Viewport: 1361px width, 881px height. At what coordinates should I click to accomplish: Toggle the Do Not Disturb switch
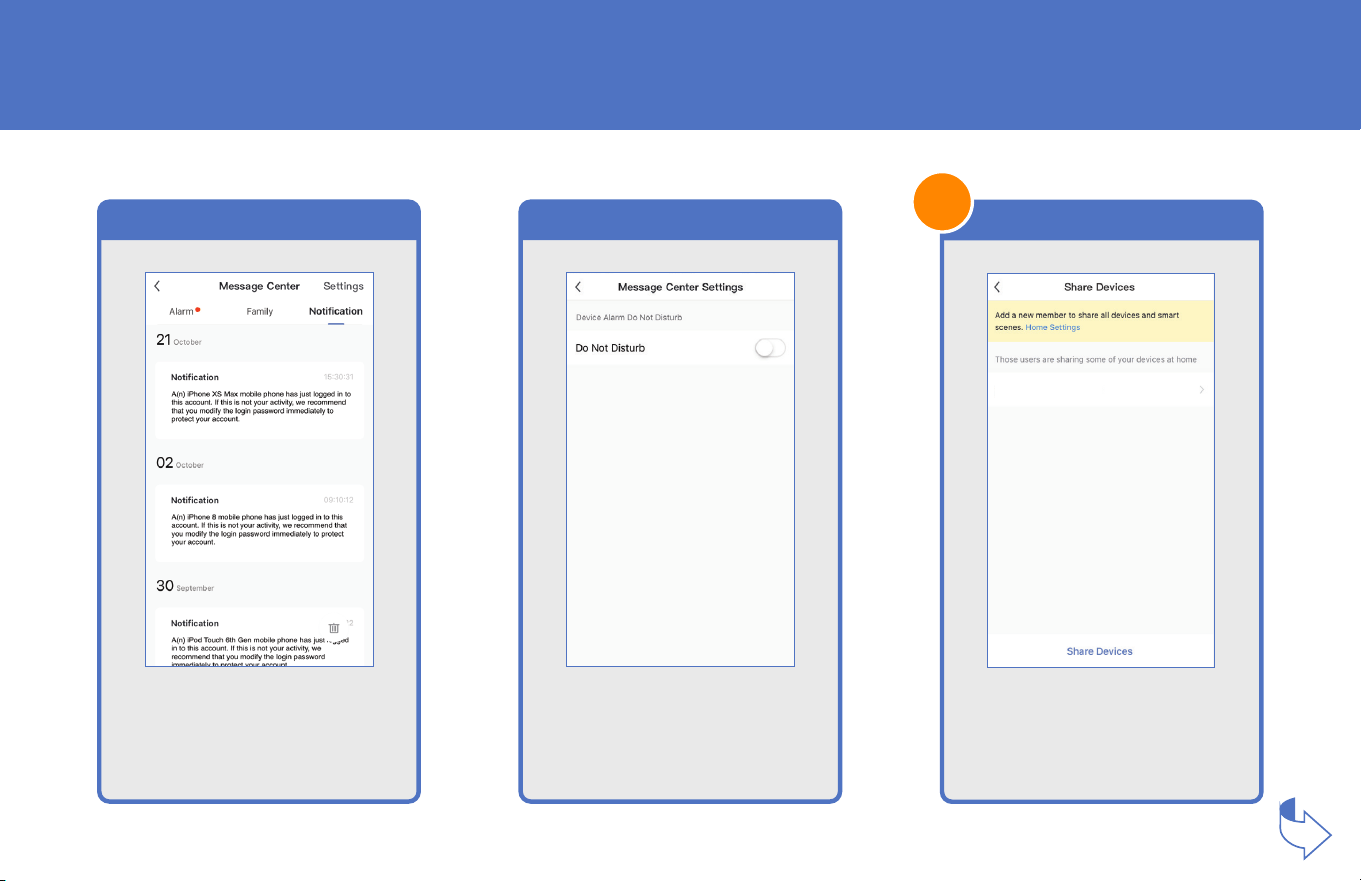tap(770, 348)
